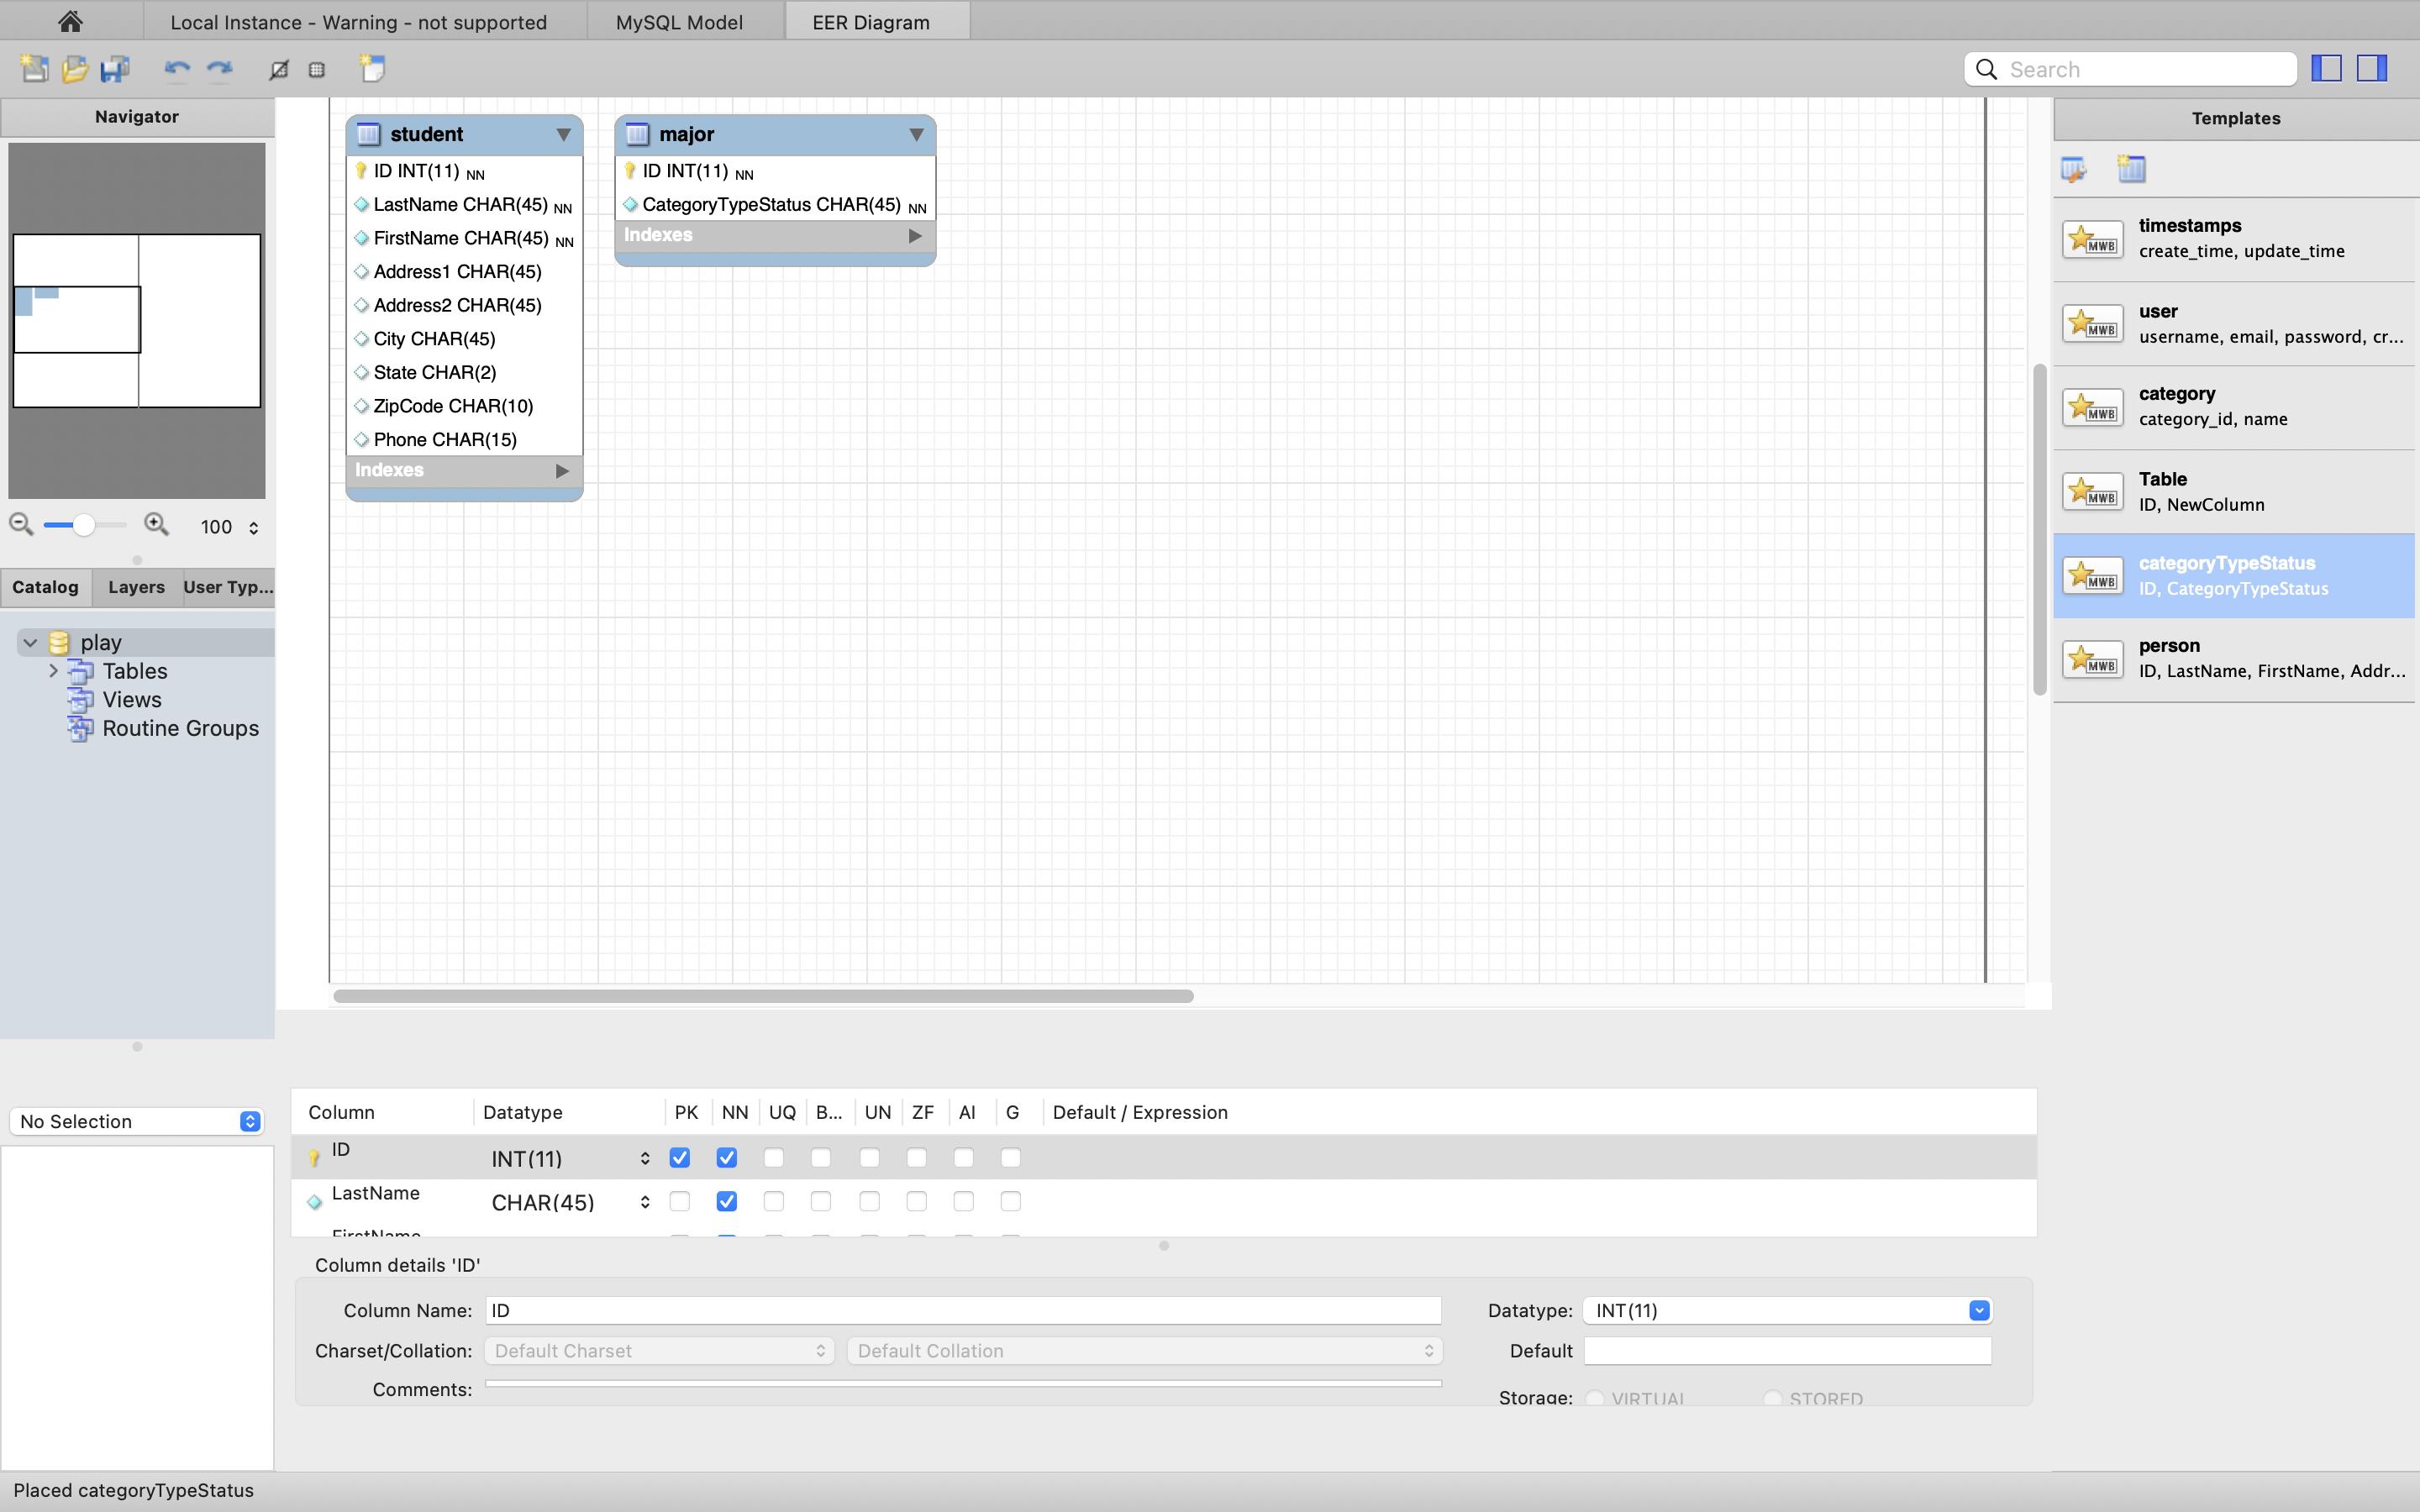Image resolution: width=2420 pixels, height=1512 pixels.
Task: Enable the UQ checkbox for the ID column
Action: coord(774,1157)
